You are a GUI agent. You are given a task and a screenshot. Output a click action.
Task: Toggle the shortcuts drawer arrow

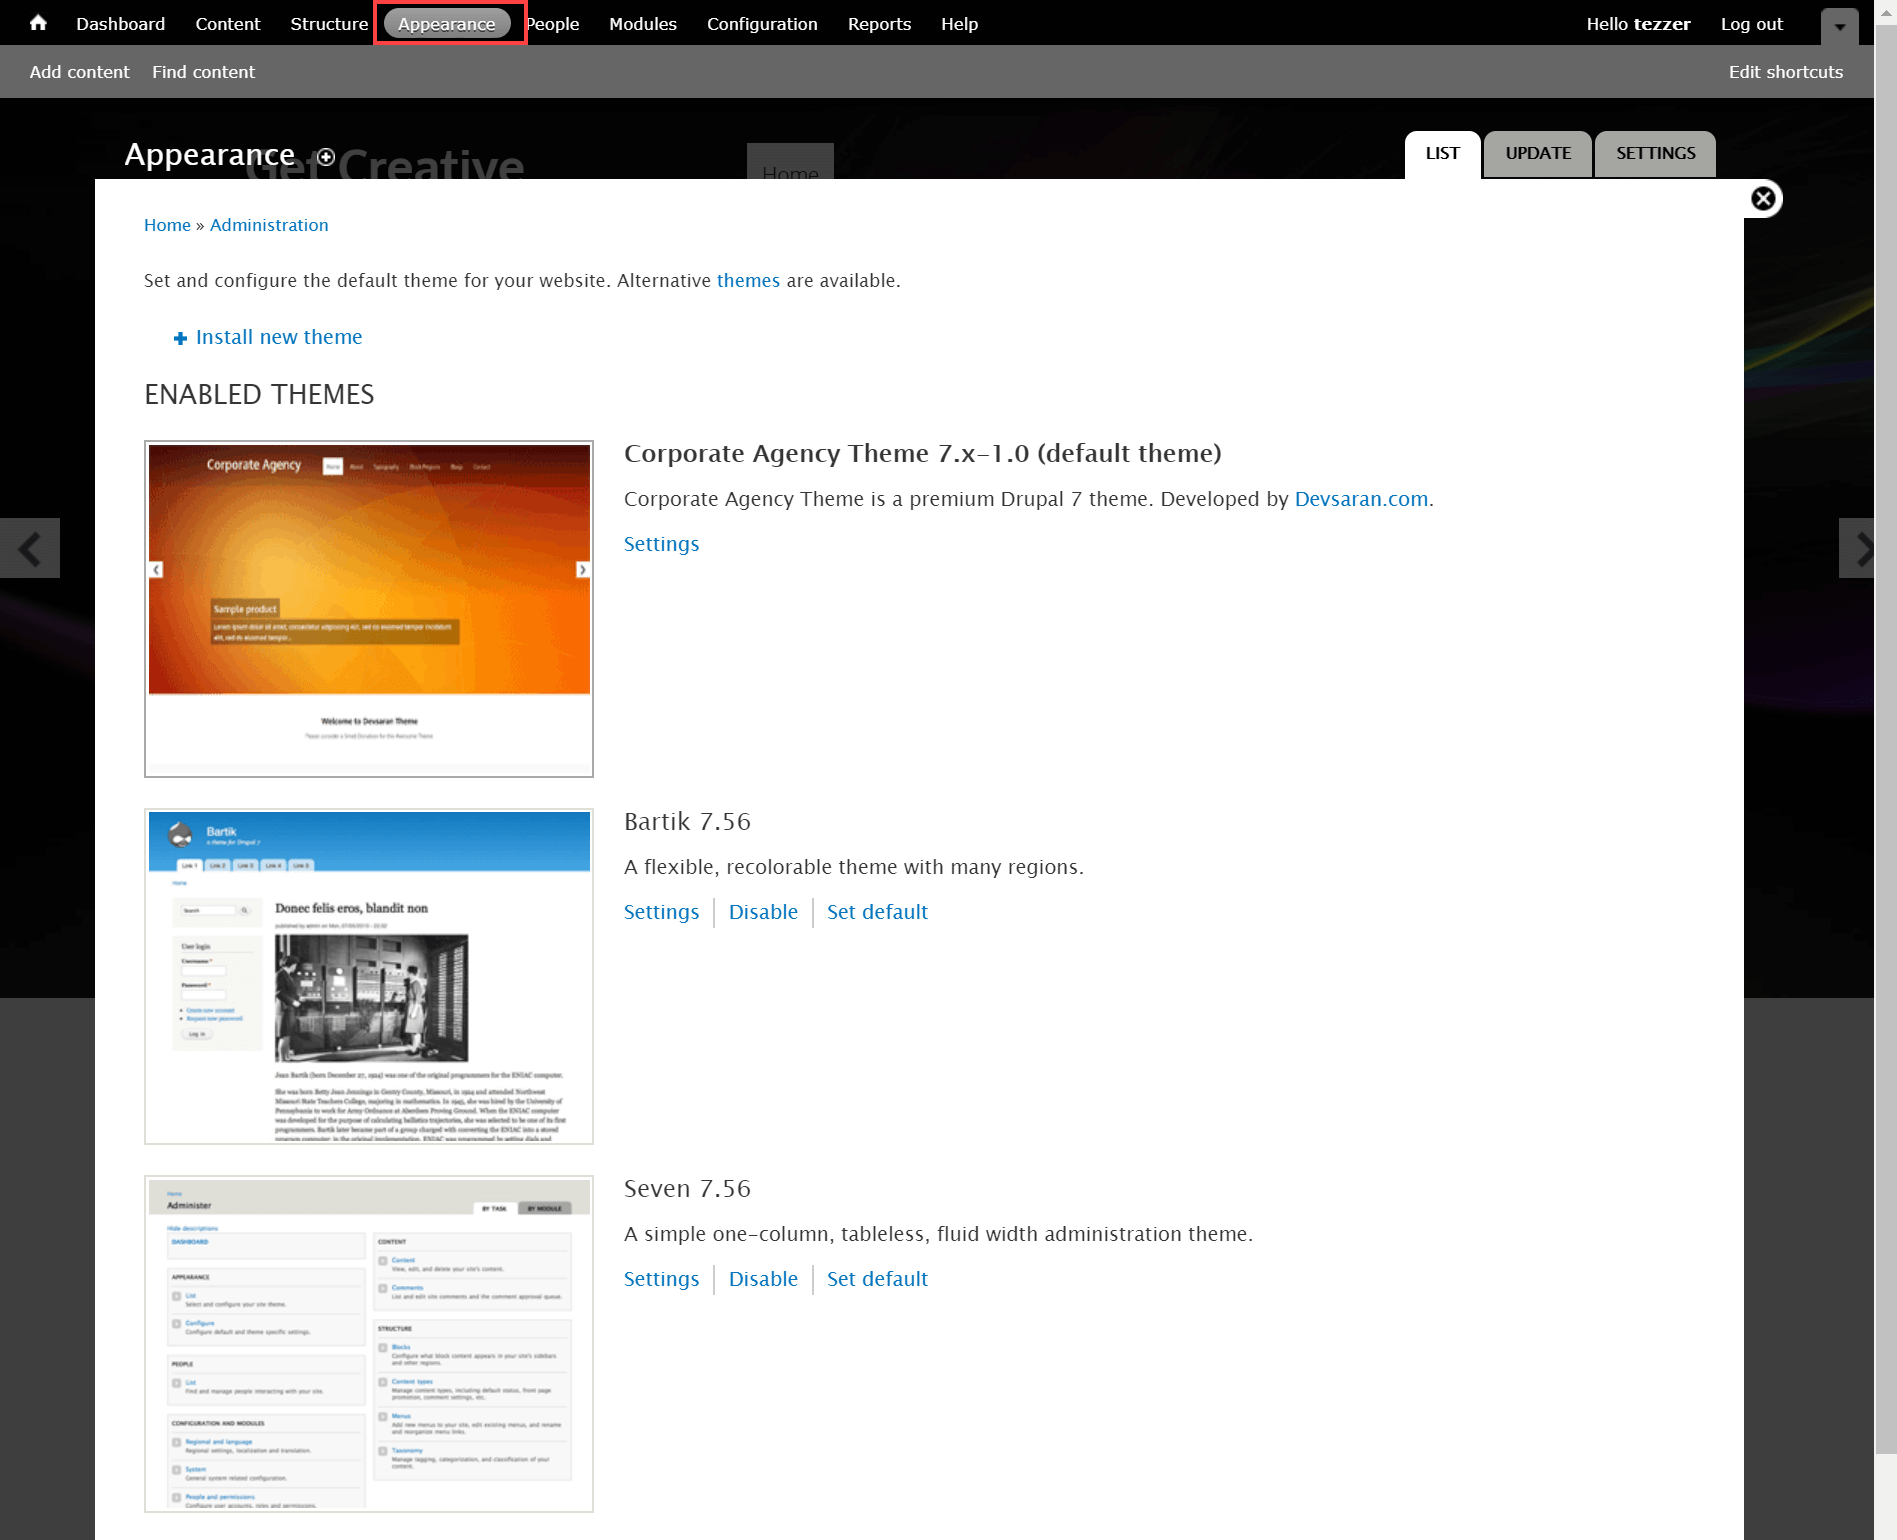pyautogui.click(x=1839, y=26)
